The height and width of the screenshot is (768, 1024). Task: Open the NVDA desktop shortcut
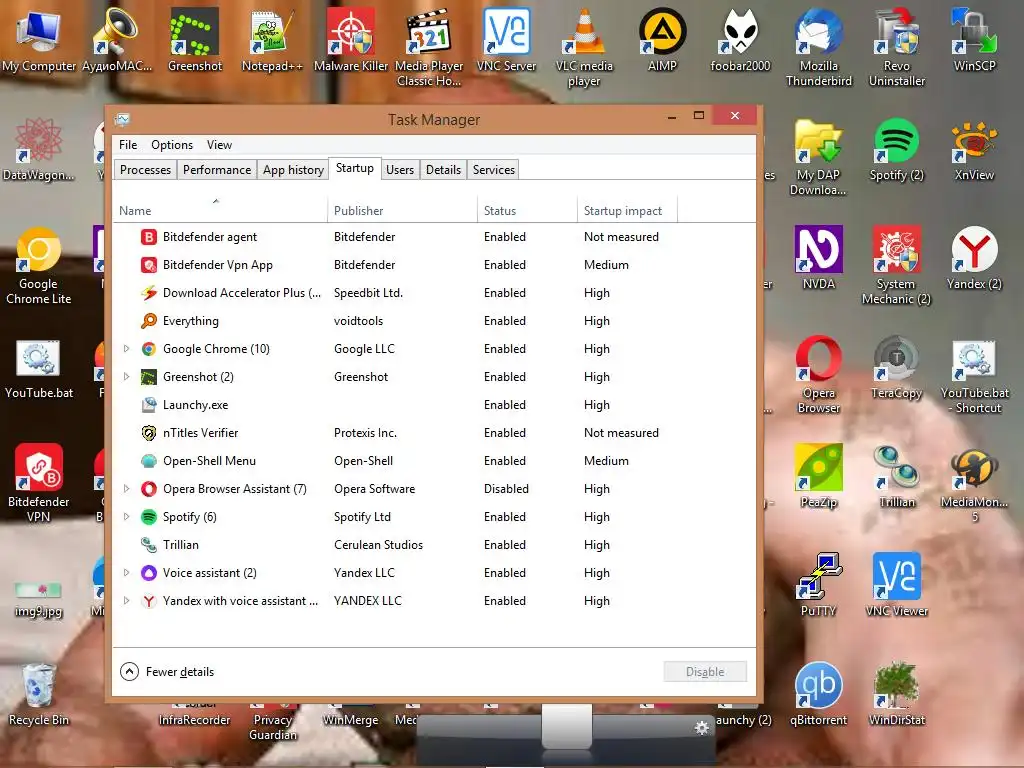(x=818, y=258)
